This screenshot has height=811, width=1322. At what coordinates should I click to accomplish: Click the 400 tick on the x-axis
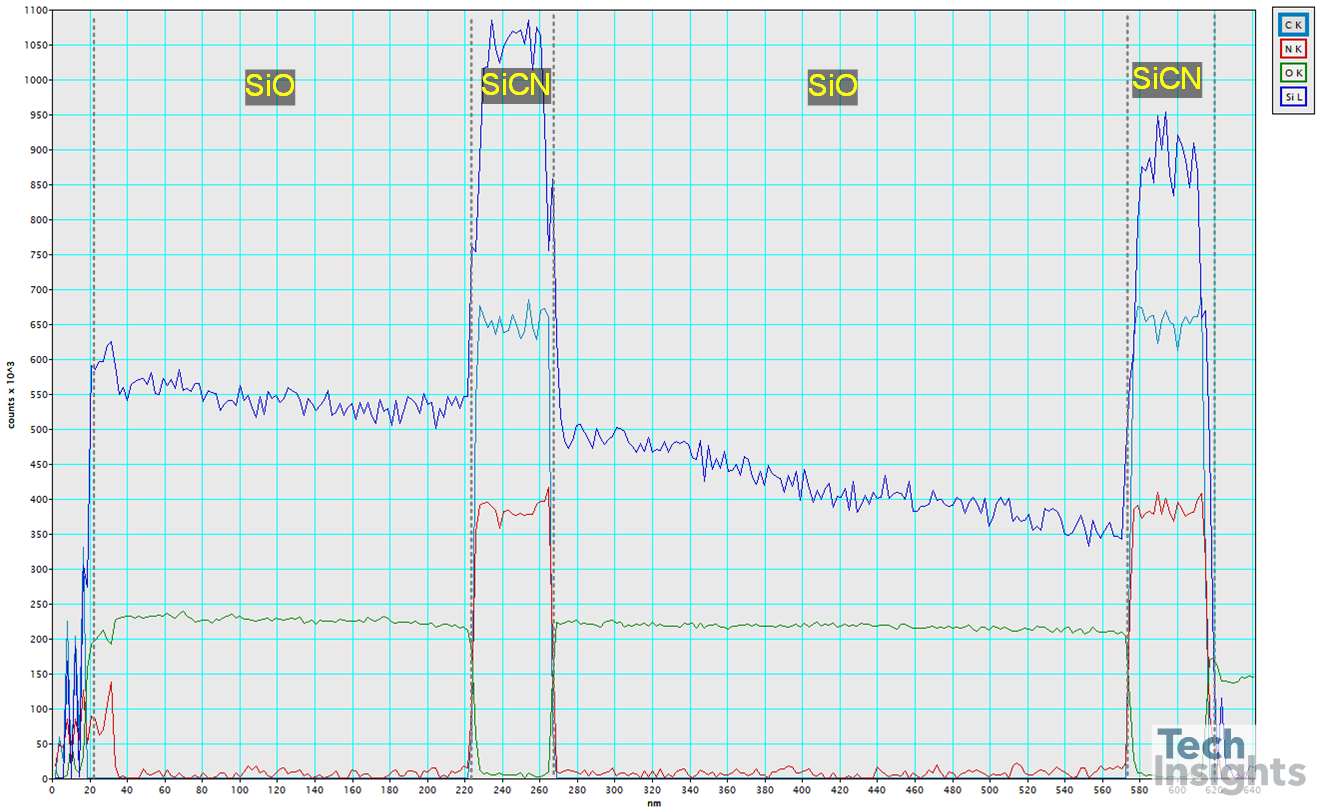pos(802,789)
